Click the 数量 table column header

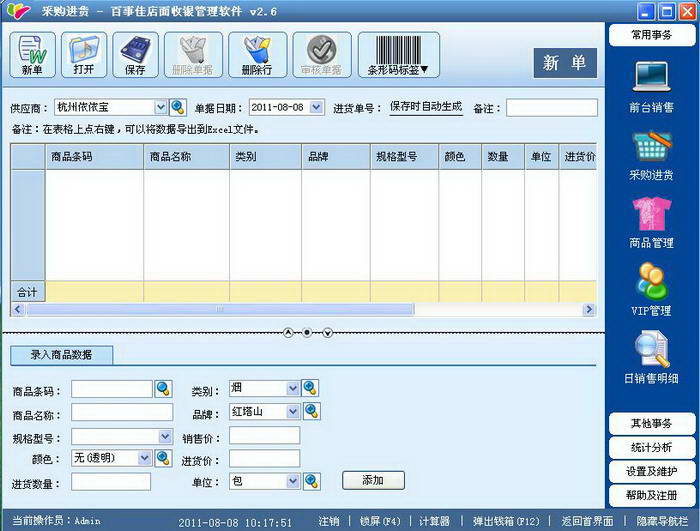[503, 157]
